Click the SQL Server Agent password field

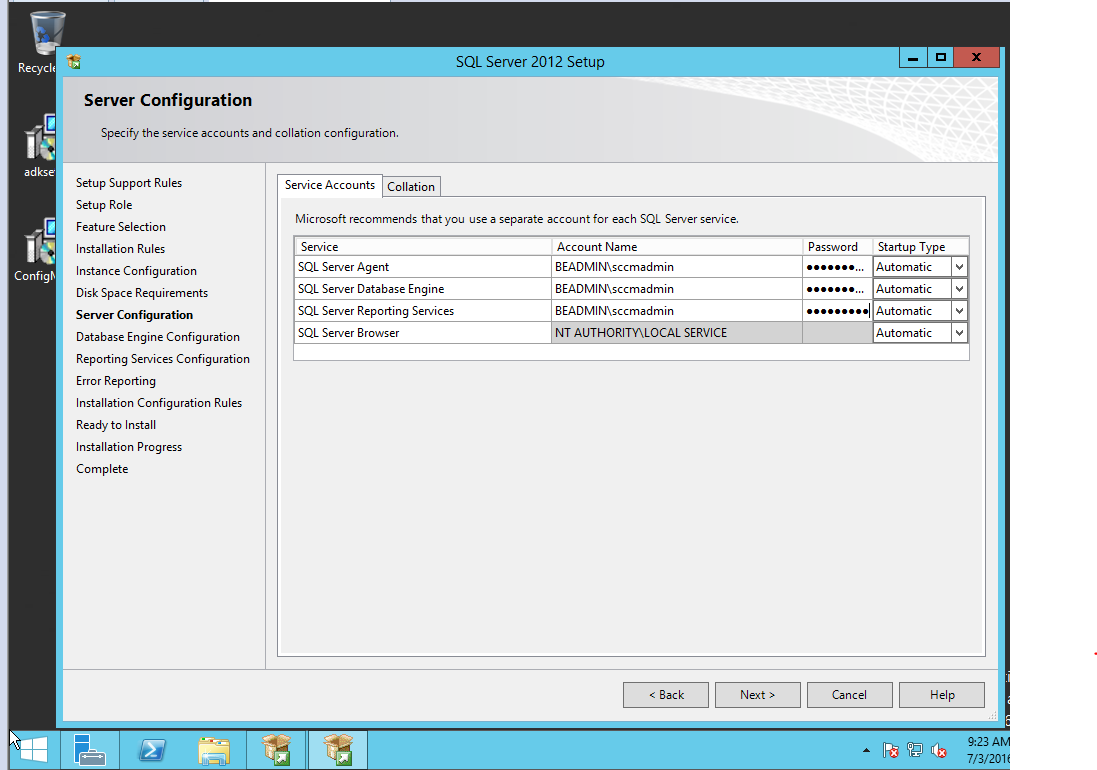[837, 267]
